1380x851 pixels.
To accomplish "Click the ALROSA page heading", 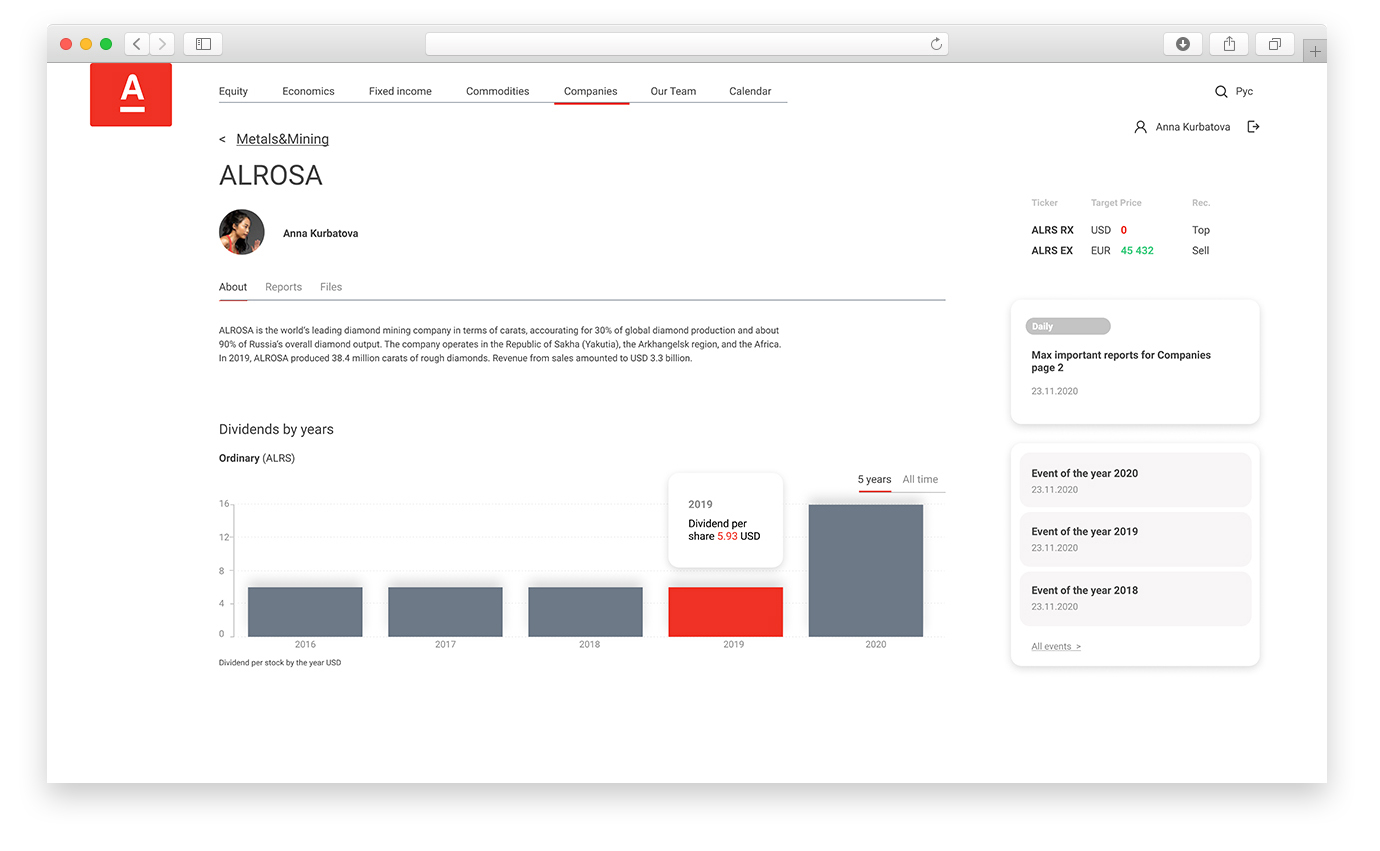I will pyautogui.click(x=271, y=176).
